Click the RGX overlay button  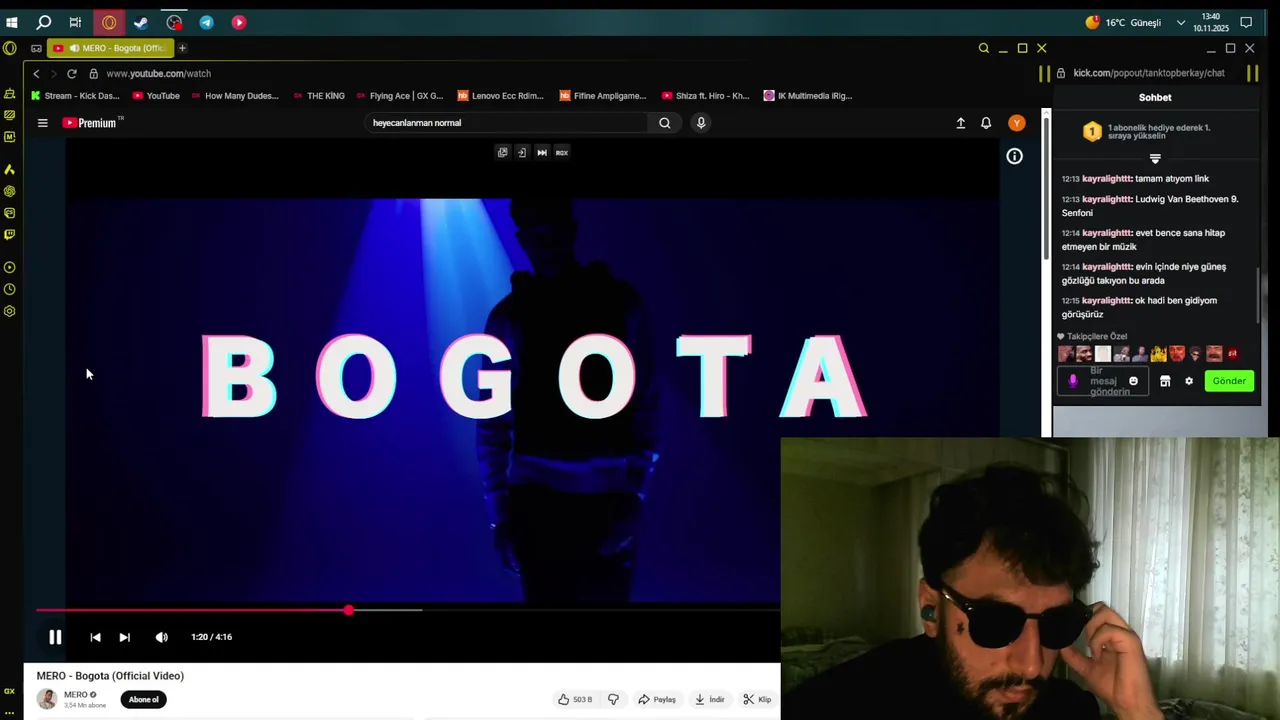point(561,152)
